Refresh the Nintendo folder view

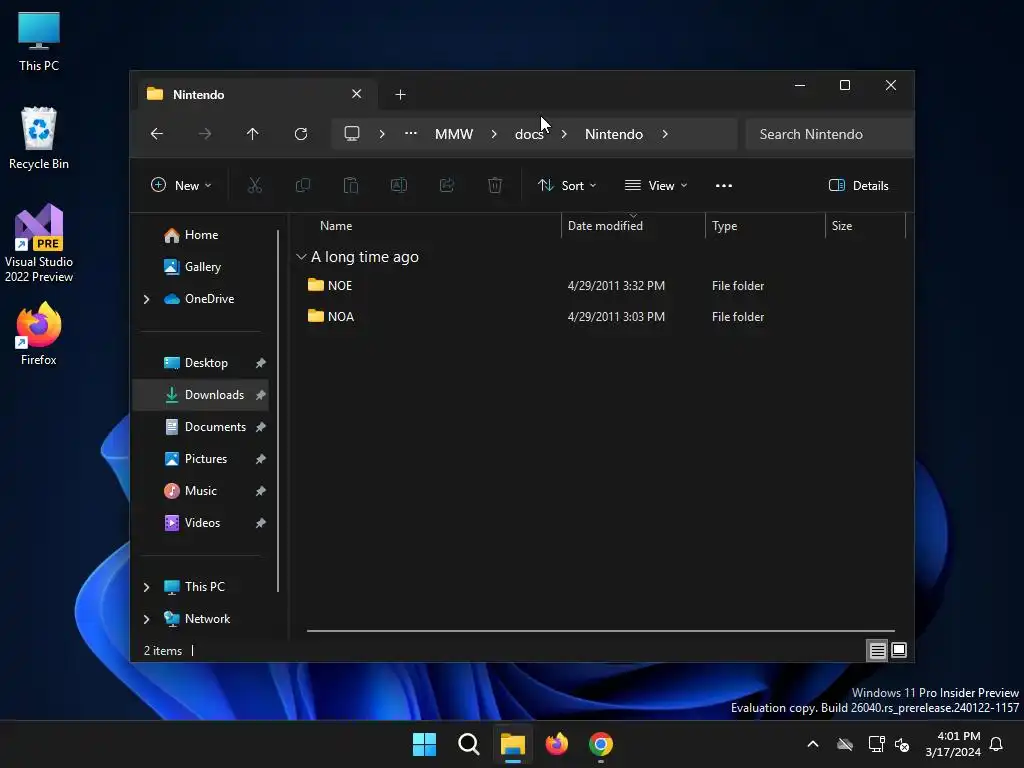coord(301,134)
